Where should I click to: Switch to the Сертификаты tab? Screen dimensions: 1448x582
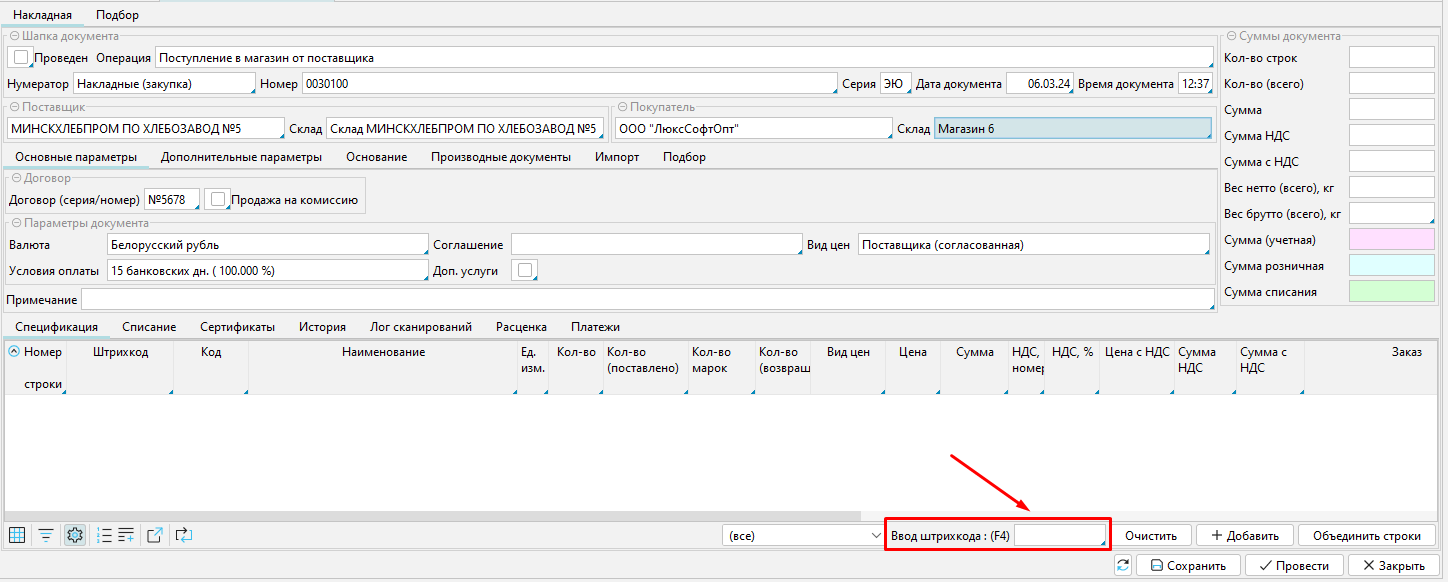[x=237, y=327]
